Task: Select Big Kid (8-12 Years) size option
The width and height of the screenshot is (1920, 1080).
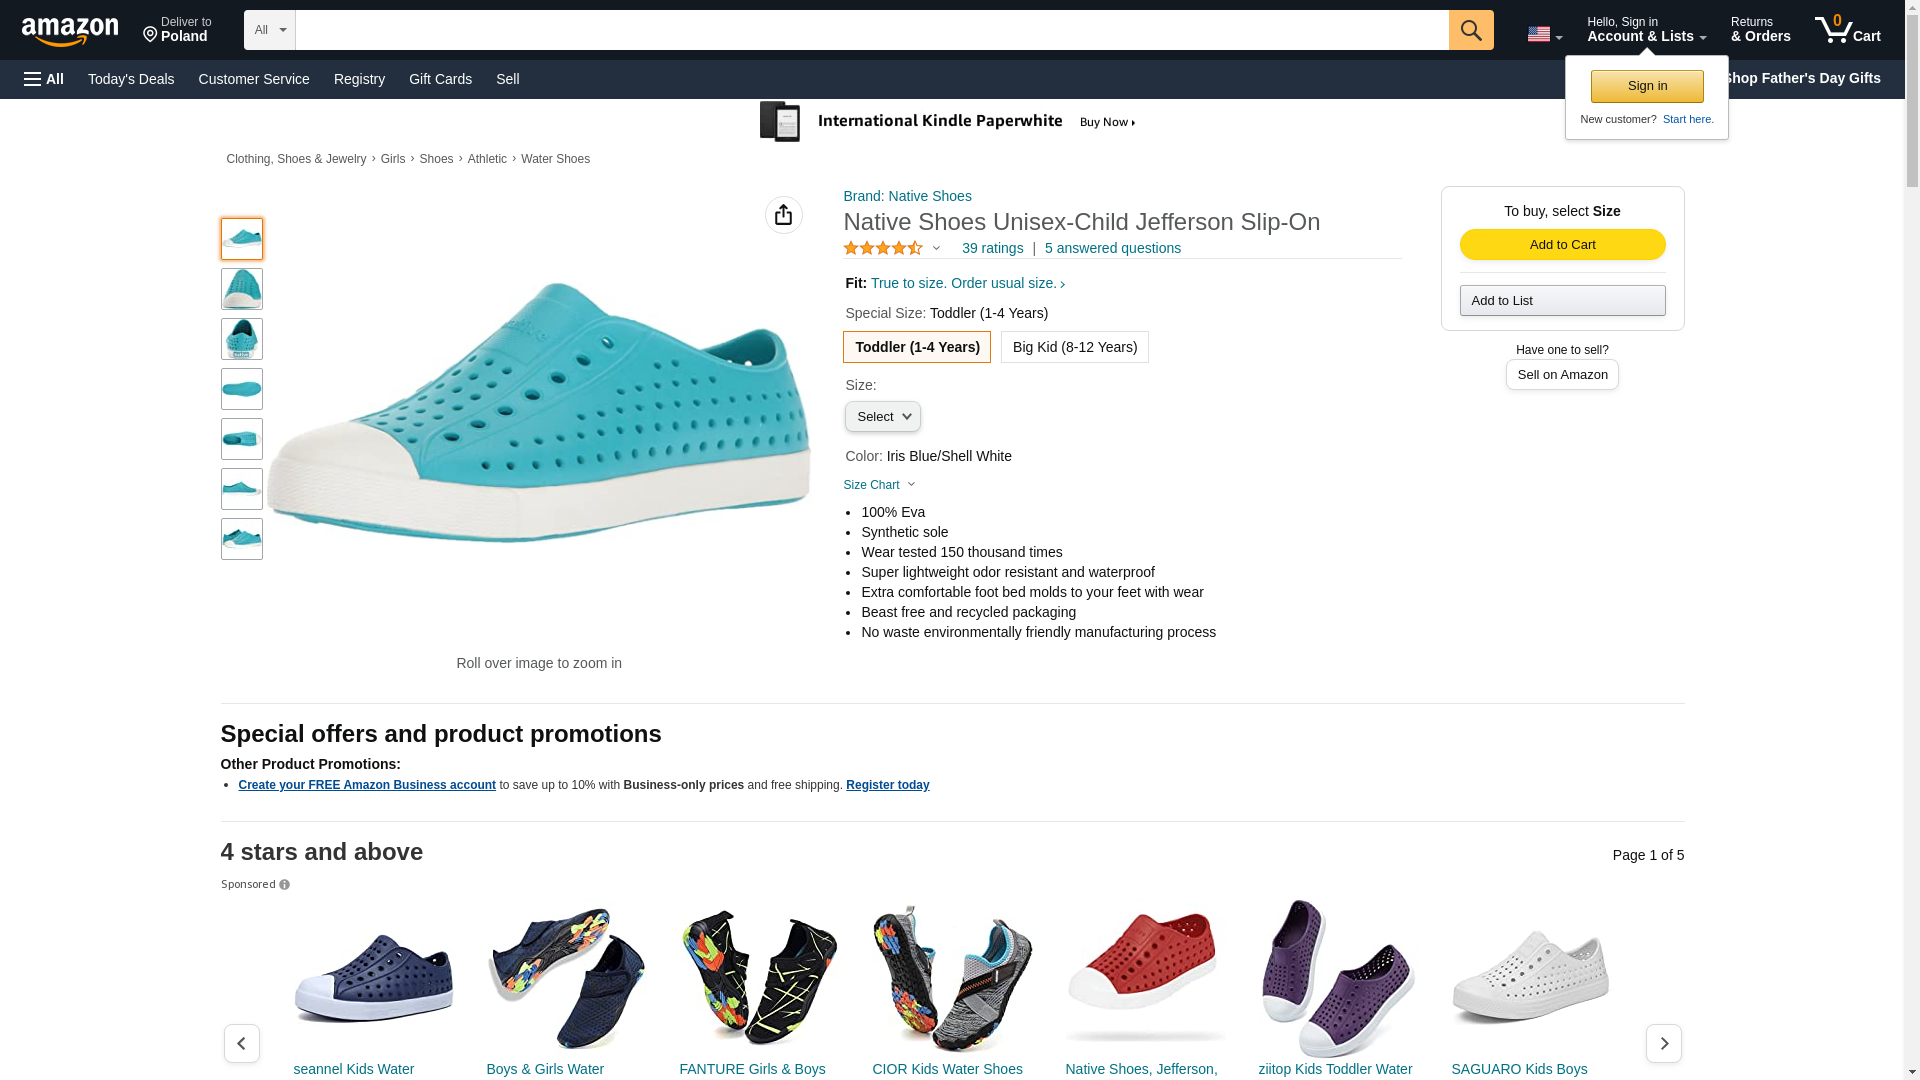Action: click(x=1074, y=347)
